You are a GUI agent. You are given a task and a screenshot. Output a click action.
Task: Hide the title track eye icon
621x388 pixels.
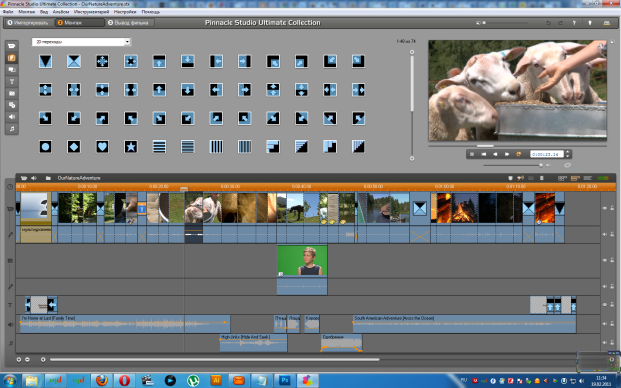(605, 305)
